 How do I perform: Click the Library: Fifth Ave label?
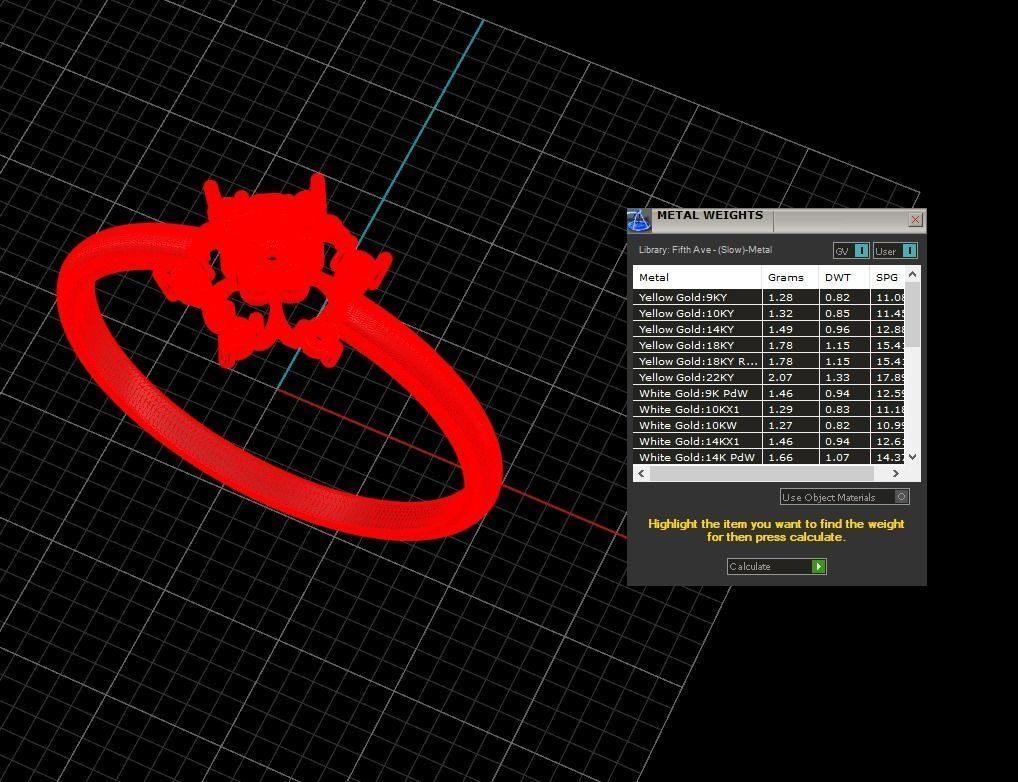pyautogui.click(x=705, y=250)
